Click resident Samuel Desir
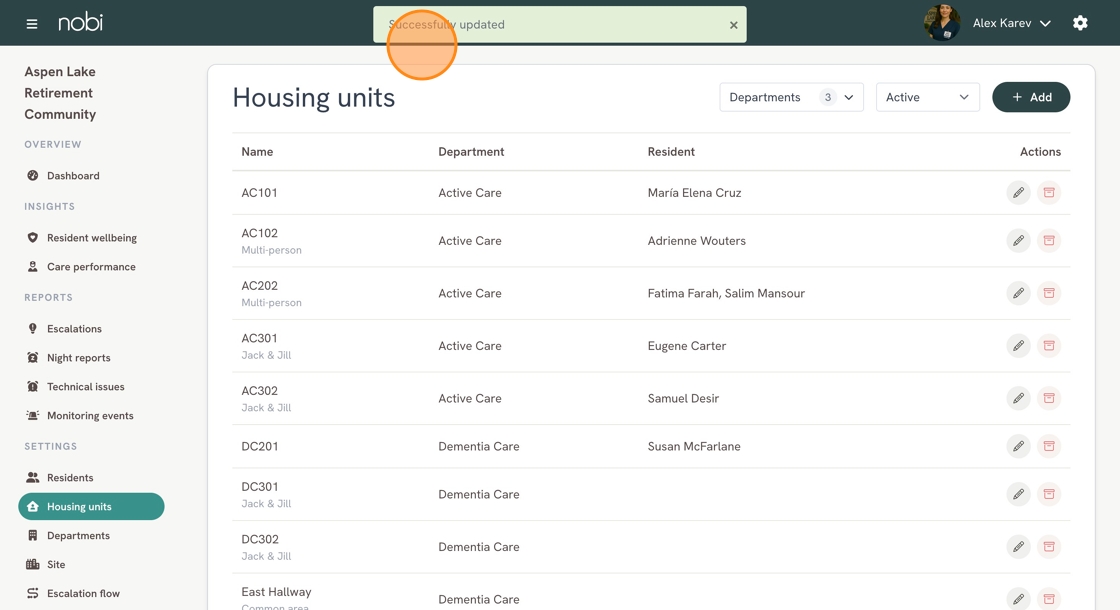This screenshot has height=610, width=1120. (x=683, y=398)
